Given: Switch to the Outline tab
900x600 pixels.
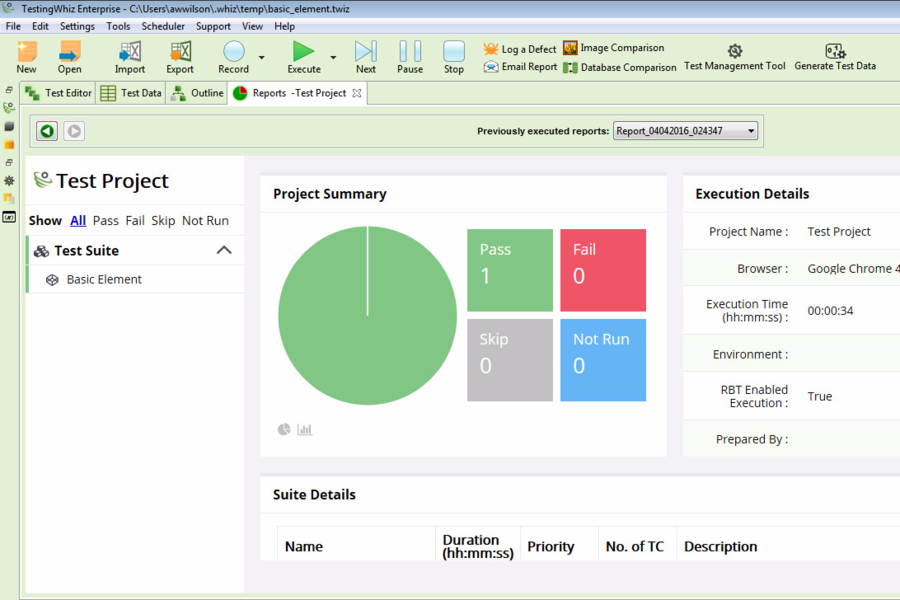Looking at the screenshot, I should pos(197,93).
